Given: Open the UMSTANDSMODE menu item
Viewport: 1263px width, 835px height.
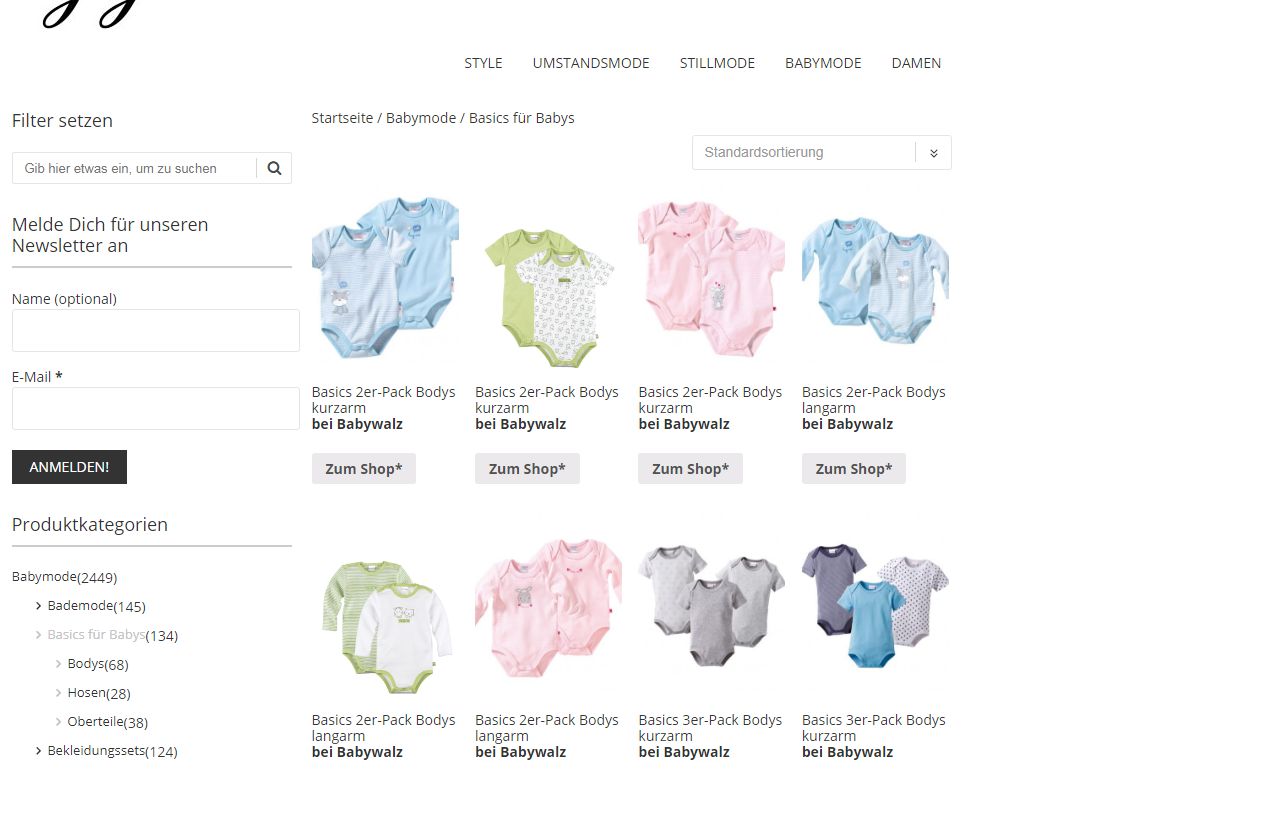Looking at the screenshot, I should point(591,63).
